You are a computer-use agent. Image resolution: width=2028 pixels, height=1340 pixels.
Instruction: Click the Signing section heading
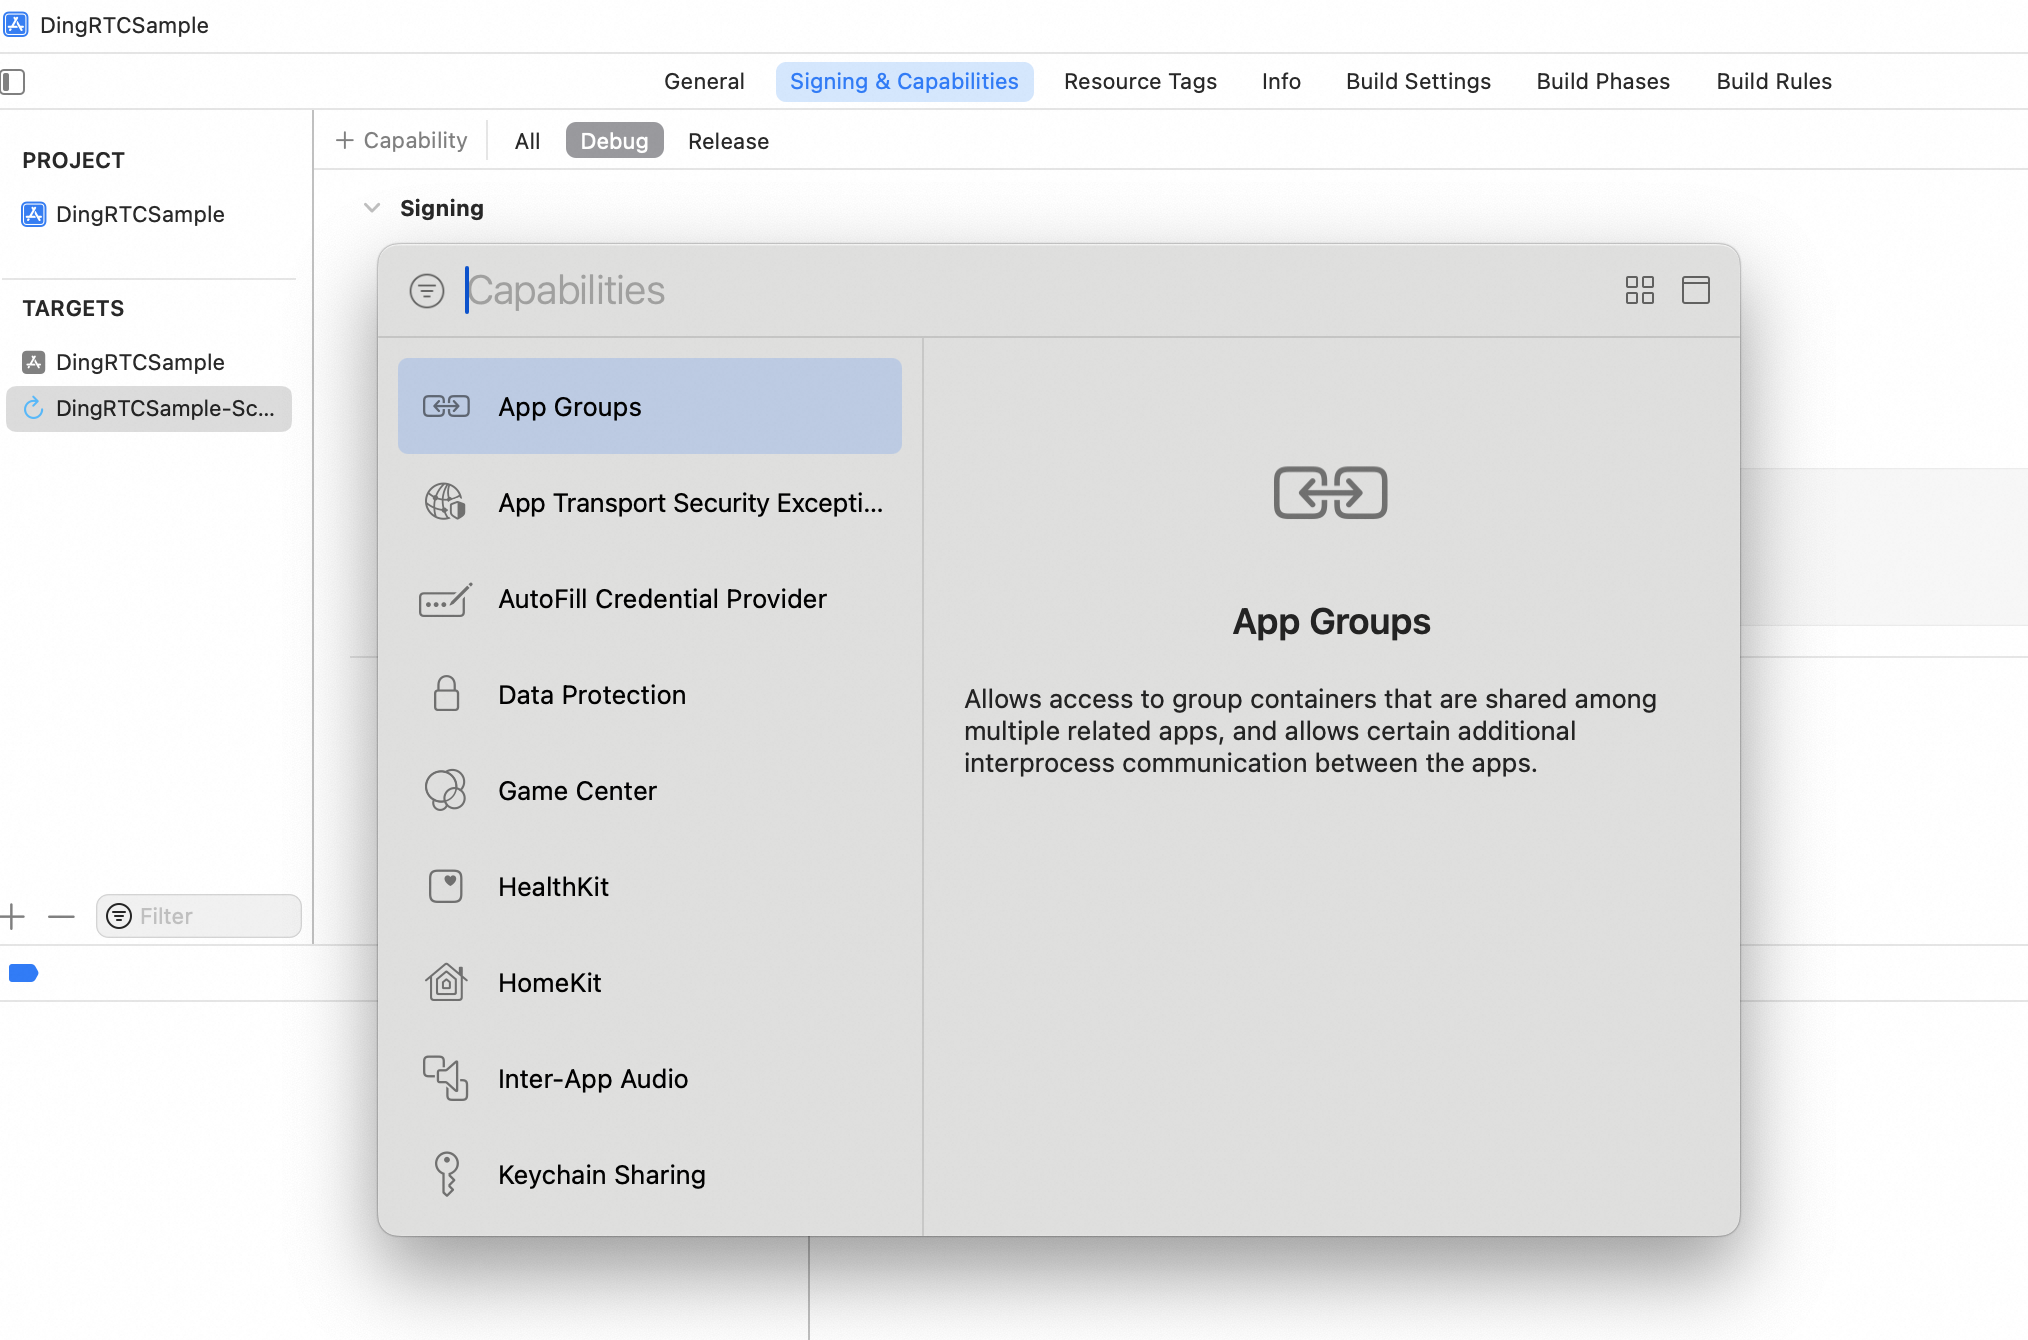coord(442,208)
